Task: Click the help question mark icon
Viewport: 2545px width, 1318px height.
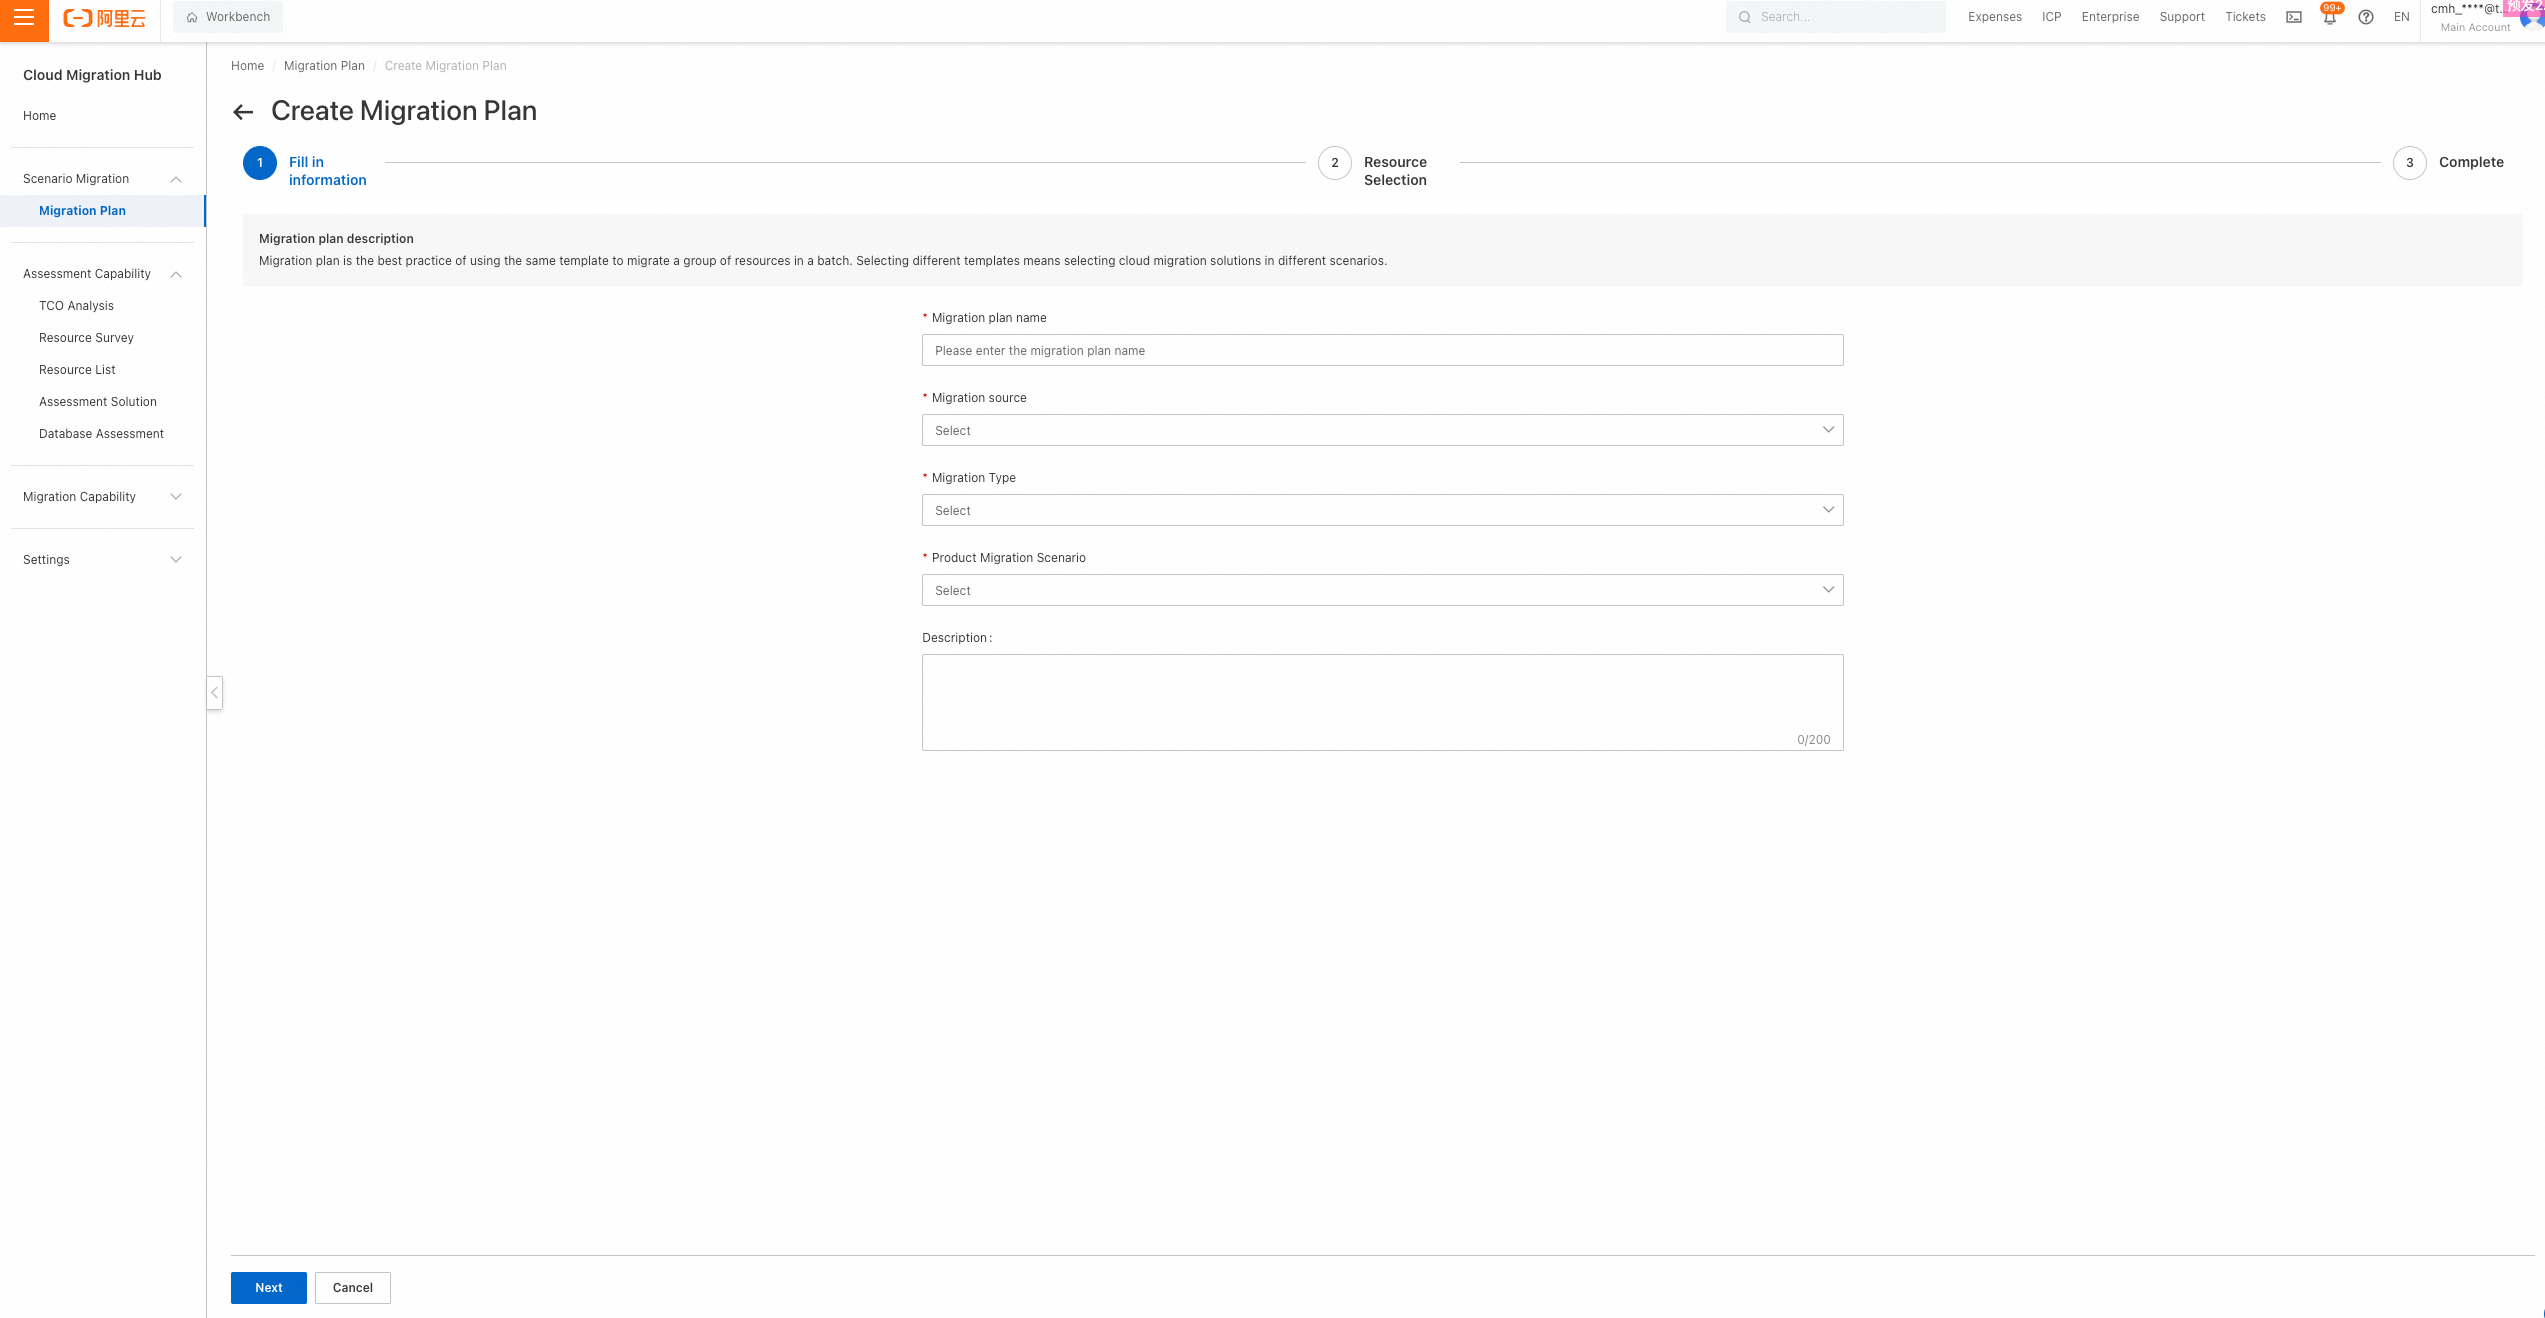Action: click(x=2366, y=17)
